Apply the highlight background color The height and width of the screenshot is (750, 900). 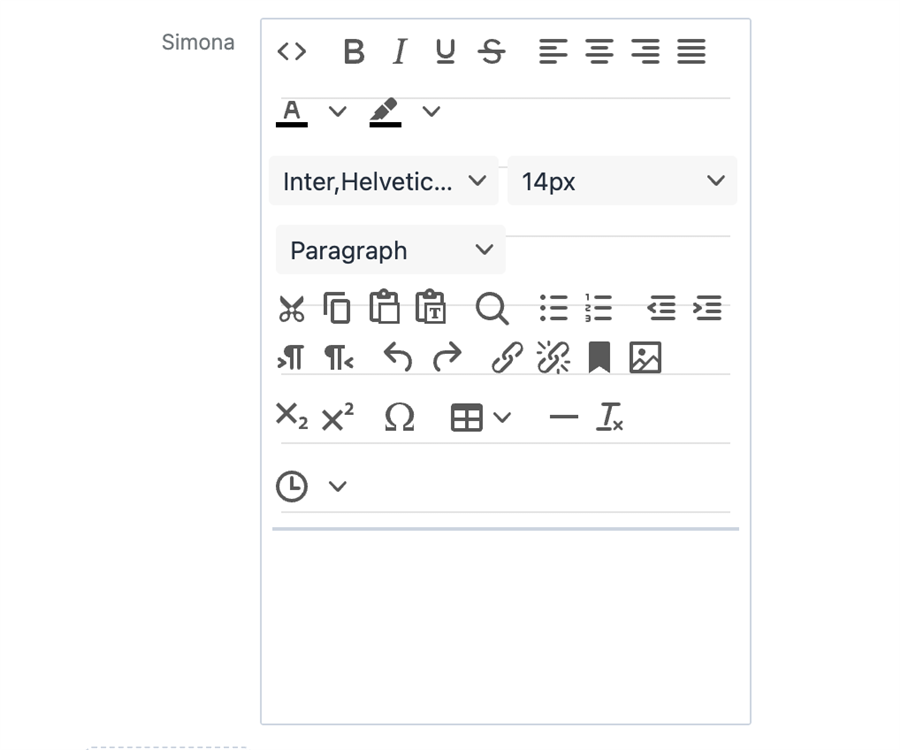coord(385,111)
